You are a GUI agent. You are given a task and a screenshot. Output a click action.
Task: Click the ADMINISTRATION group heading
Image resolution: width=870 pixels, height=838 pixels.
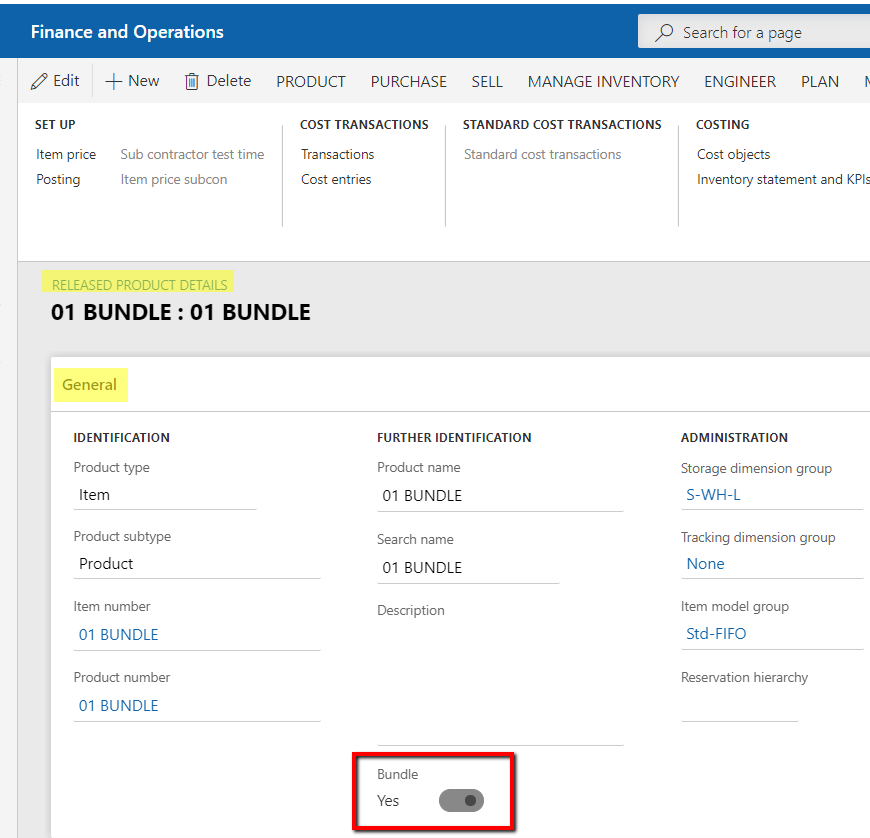[x=734, y=437]
